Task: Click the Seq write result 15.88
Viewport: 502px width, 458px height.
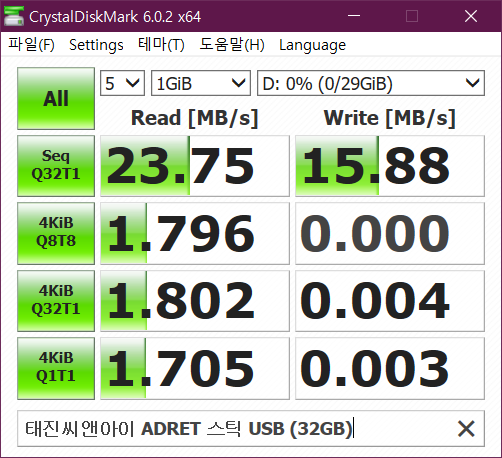Action: point(390,166)
